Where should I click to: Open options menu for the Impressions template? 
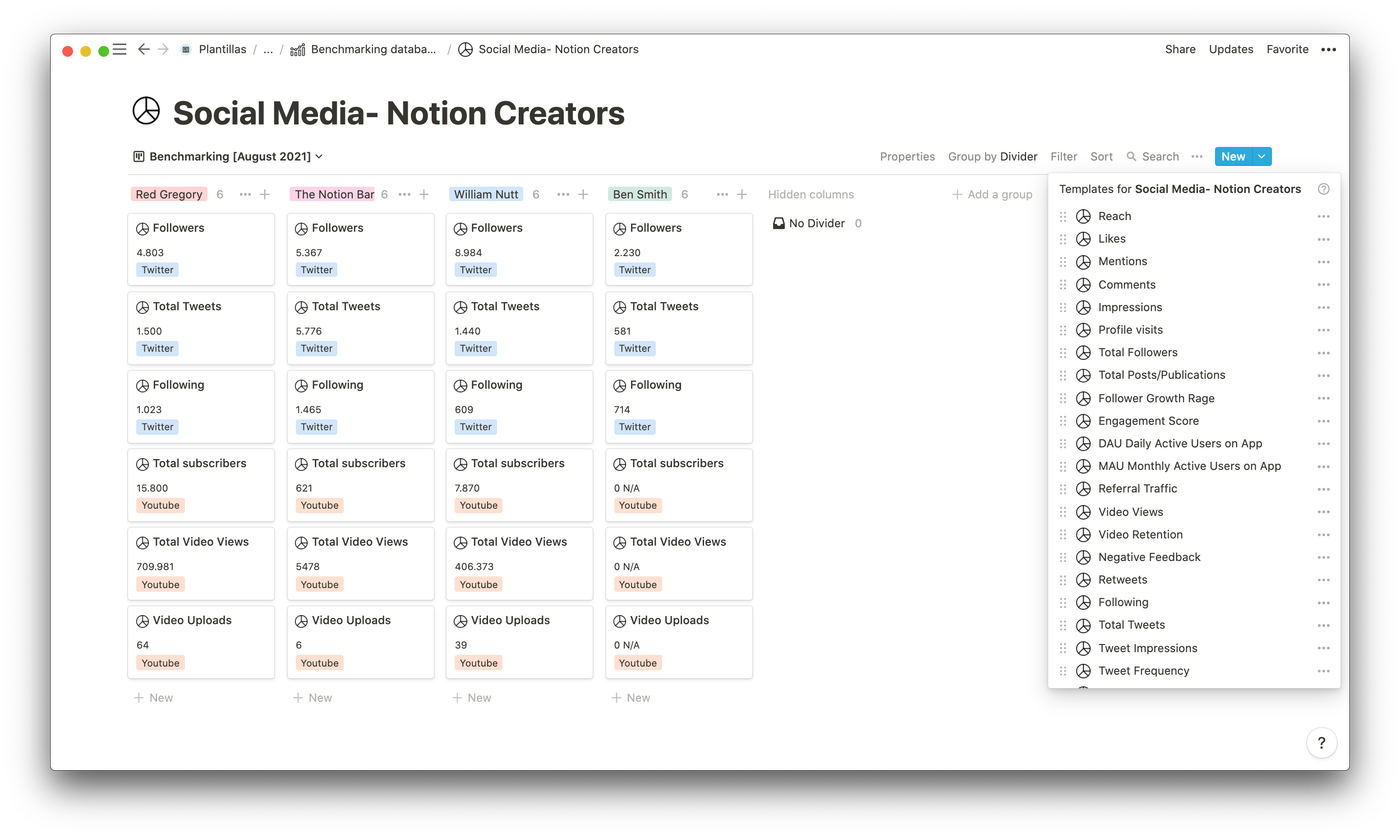(x=1323, y=307)
